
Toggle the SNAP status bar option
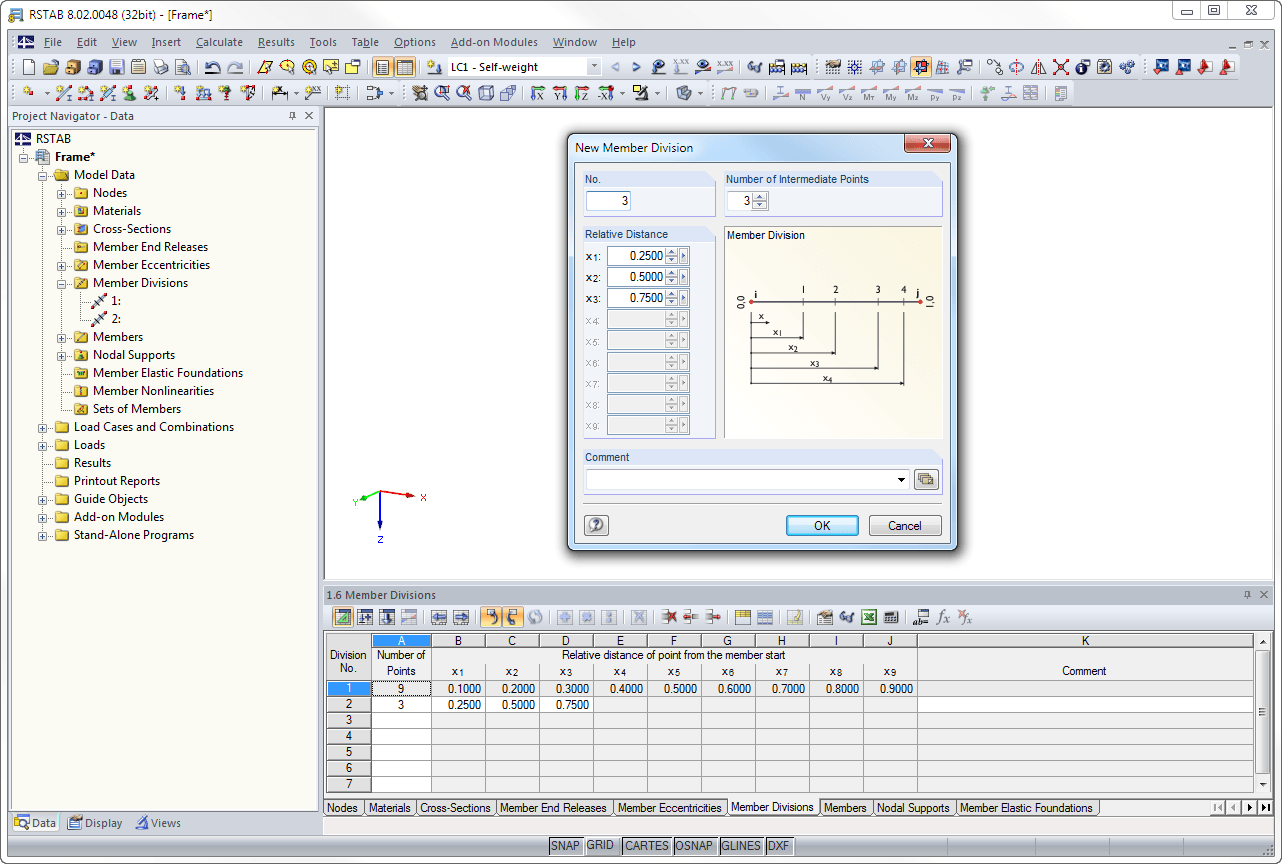point(566,845)
